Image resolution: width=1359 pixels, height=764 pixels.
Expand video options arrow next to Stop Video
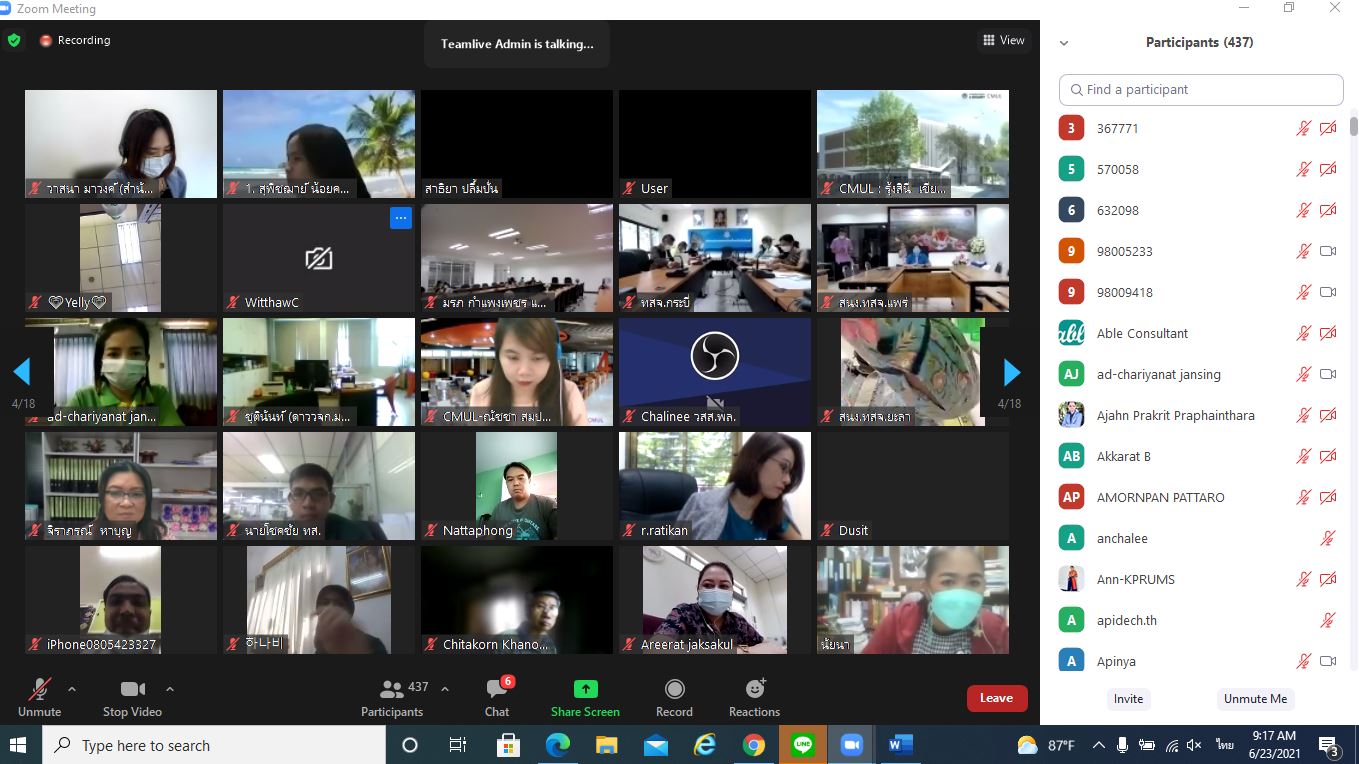coord(170,689)
